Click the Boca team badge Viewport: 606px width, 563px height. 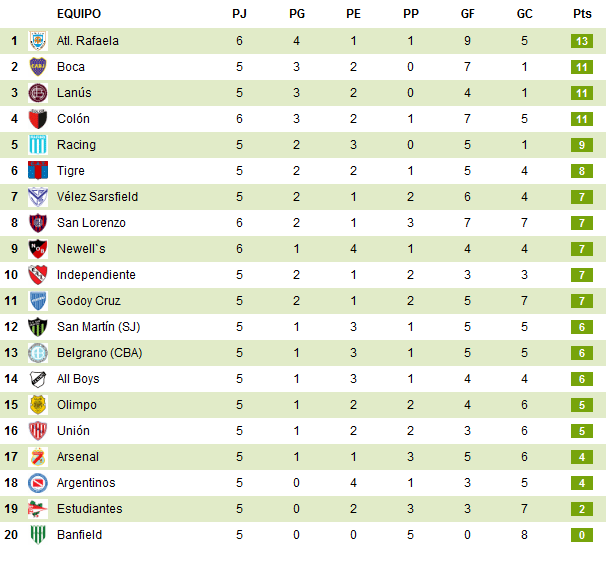pyautogui.click(x=38, y=67)
